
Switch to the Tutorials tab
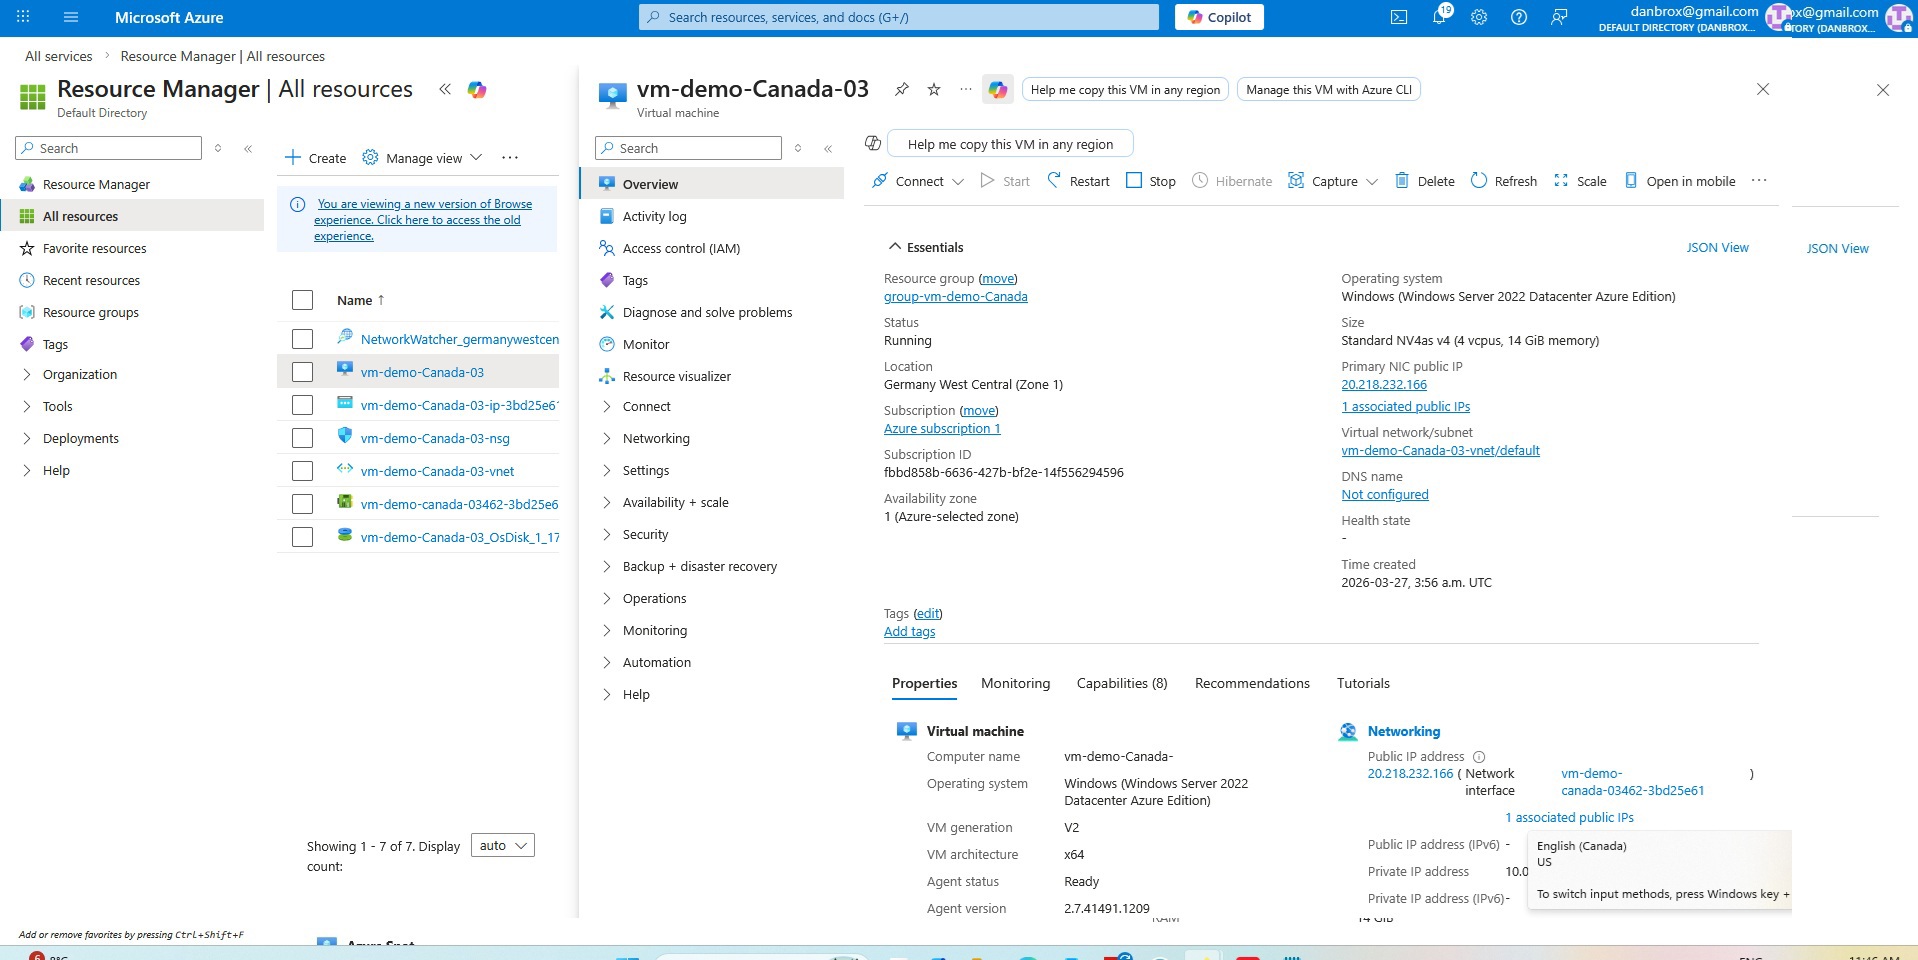pyautogui.click(x=1363, y=683)
